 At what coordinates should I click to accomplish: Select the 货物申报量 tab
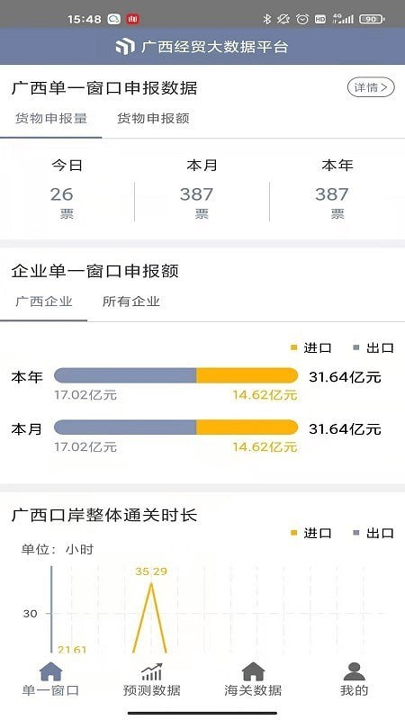point(51,118)
